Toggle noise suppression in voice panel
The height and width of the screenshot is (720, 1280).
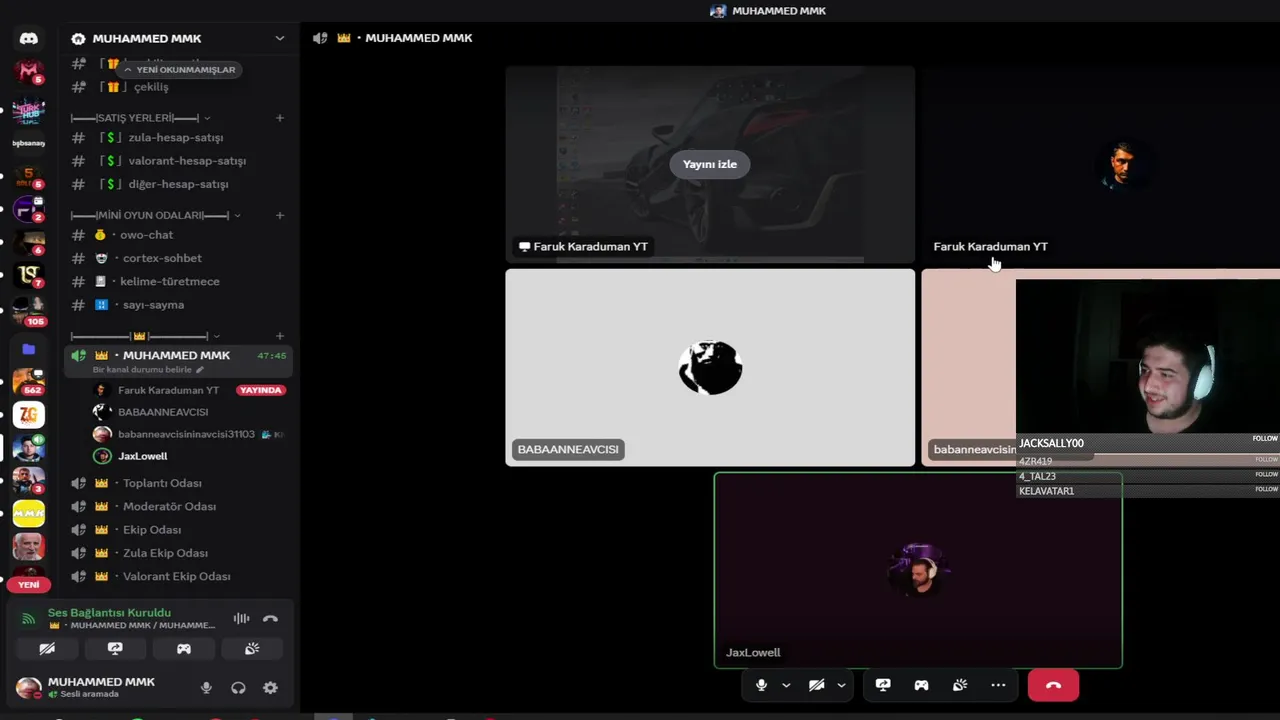pyautogui.click(x=241, y=619)
